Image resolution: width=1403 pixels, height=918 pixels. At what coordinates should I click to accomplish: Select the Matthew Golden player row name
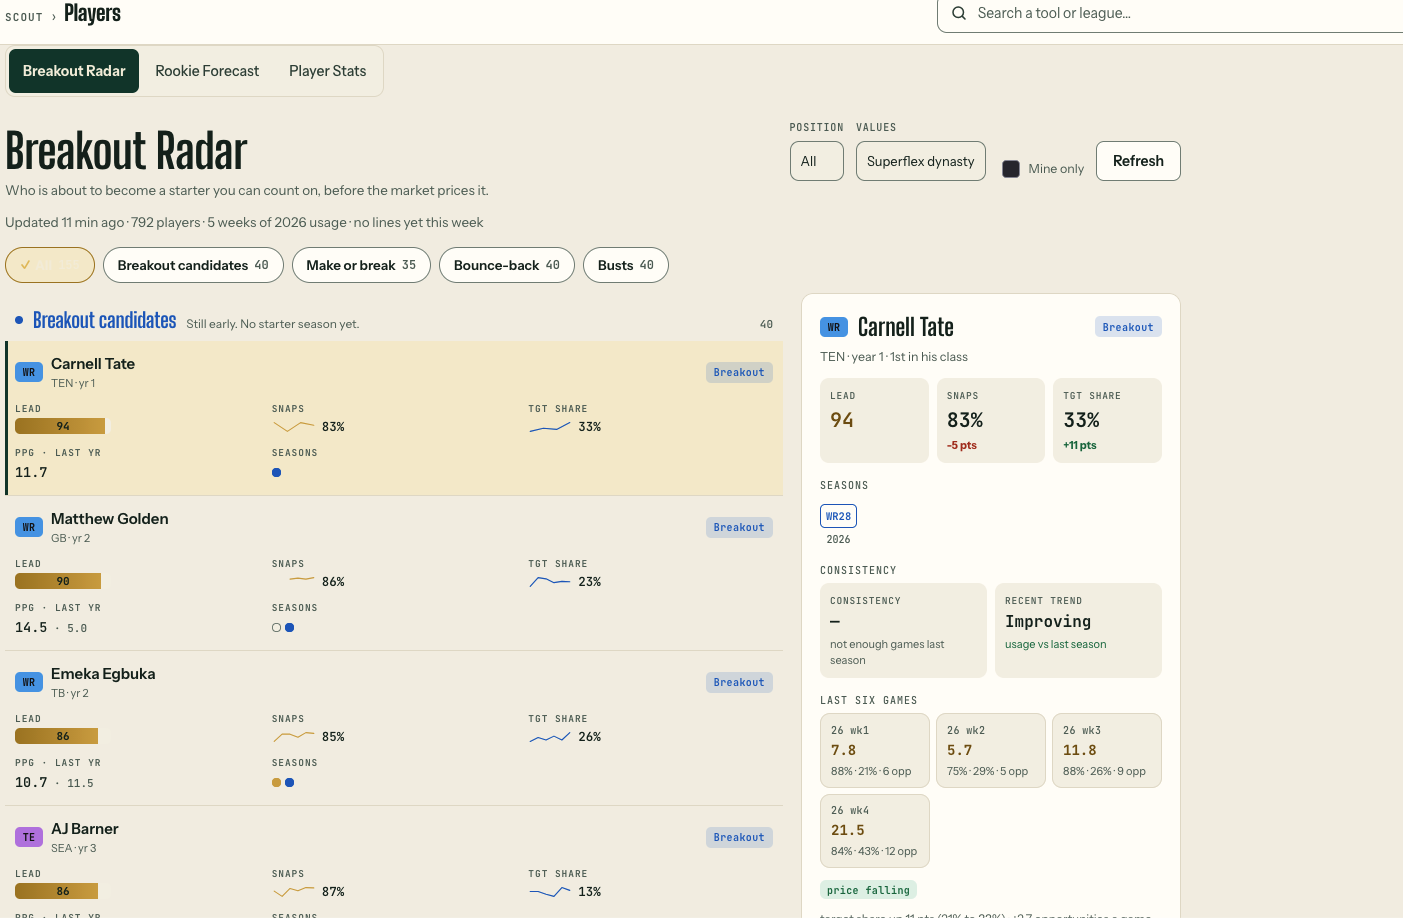110,519
